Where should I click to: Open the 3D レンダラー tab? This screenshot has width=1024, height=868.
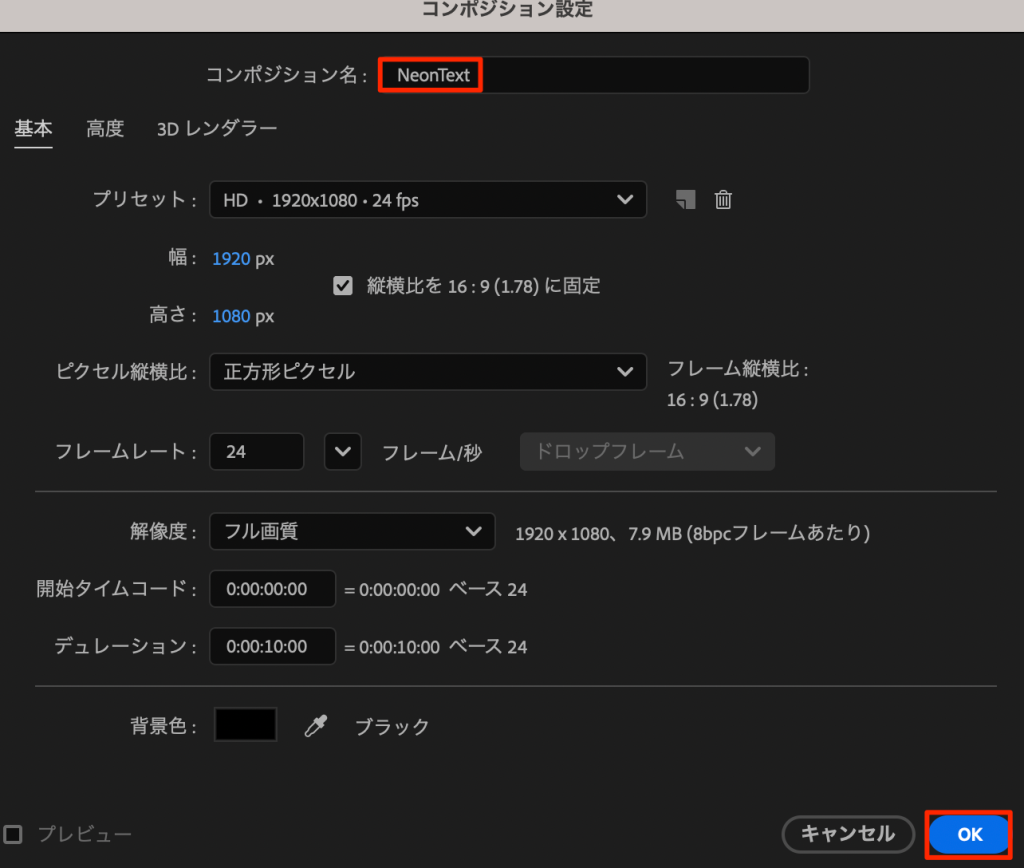click(x=217, y=129)
